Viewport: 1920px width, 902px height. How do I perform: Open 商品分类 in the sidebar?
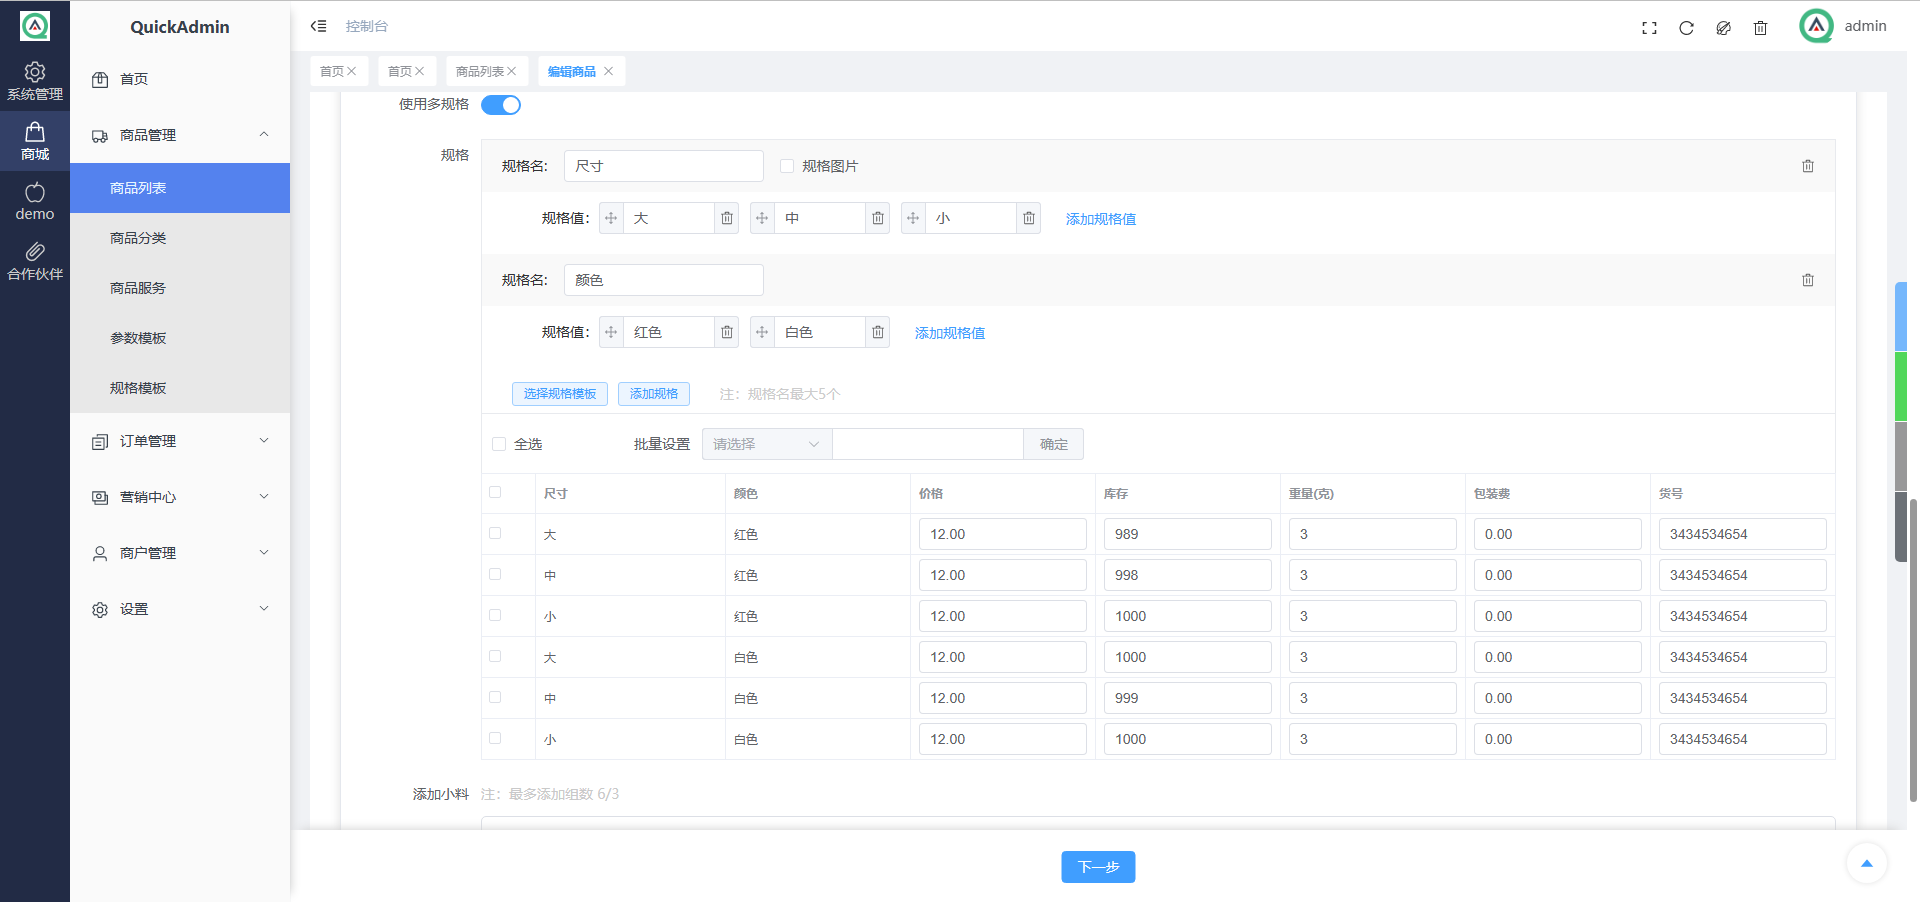138,238
